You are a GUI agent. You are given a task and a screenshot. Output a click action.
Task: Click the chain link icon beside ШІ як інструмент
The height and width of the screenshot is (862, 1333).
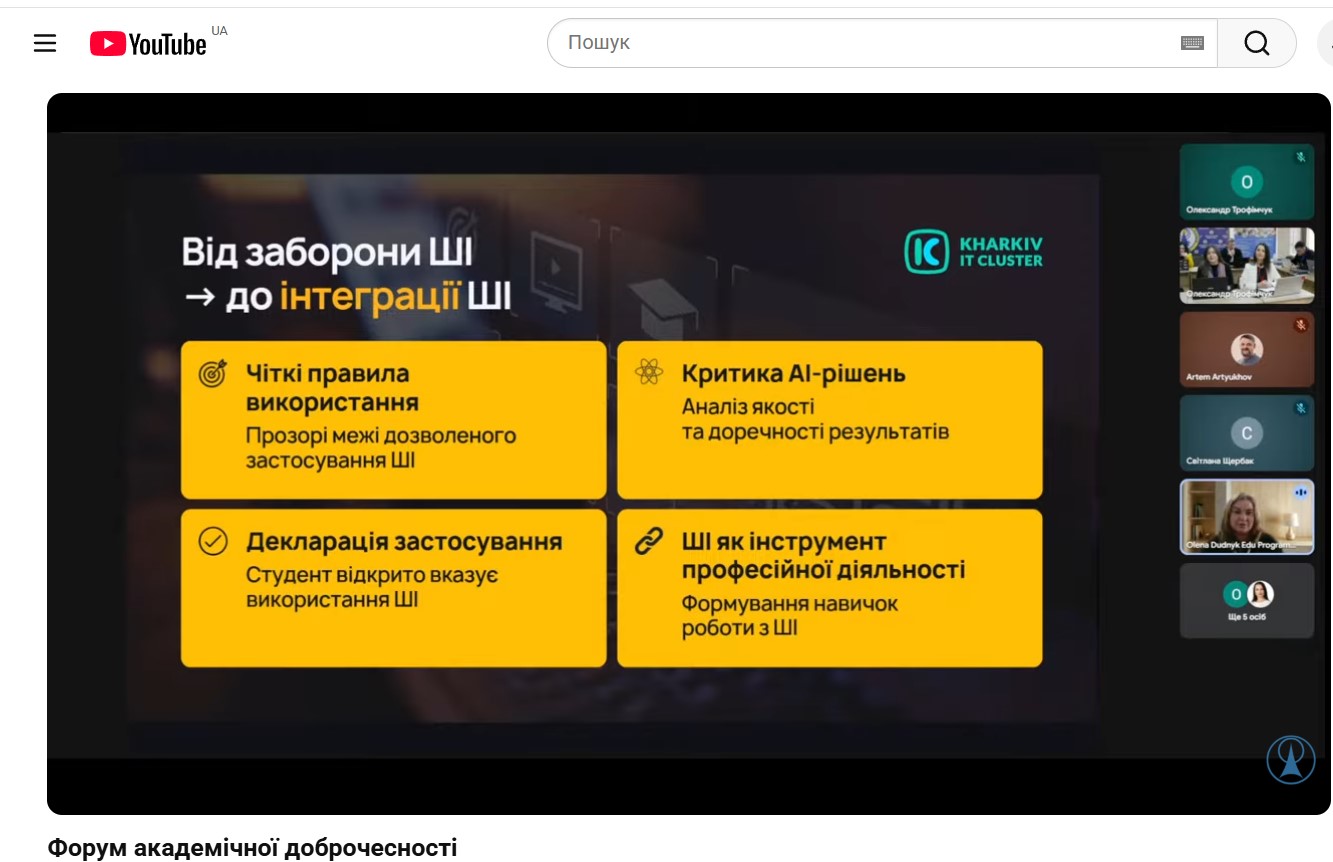click(x=649, y=542)
